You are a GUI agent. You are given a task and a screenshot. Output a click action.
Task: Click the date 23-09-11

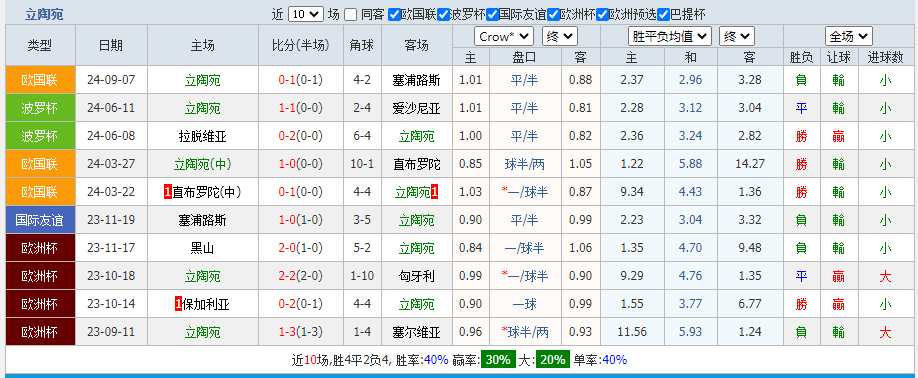point(111,332)
